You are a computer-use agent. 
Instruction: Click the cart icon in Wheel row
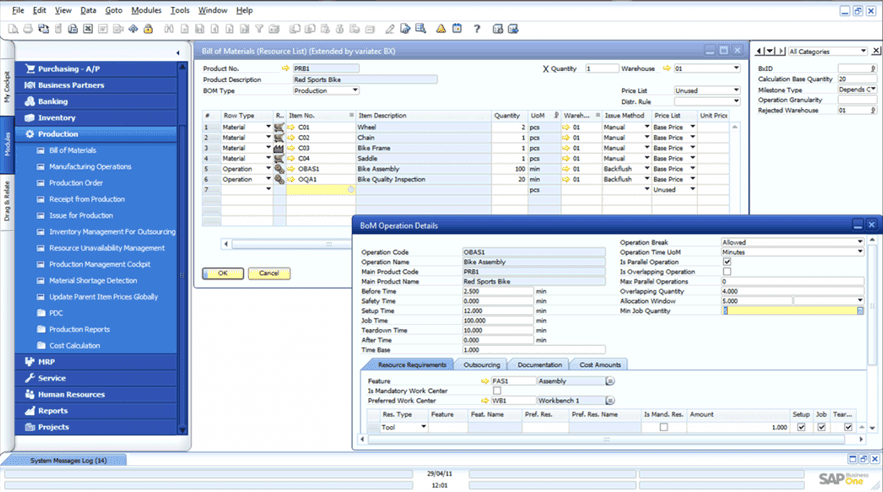279,127
